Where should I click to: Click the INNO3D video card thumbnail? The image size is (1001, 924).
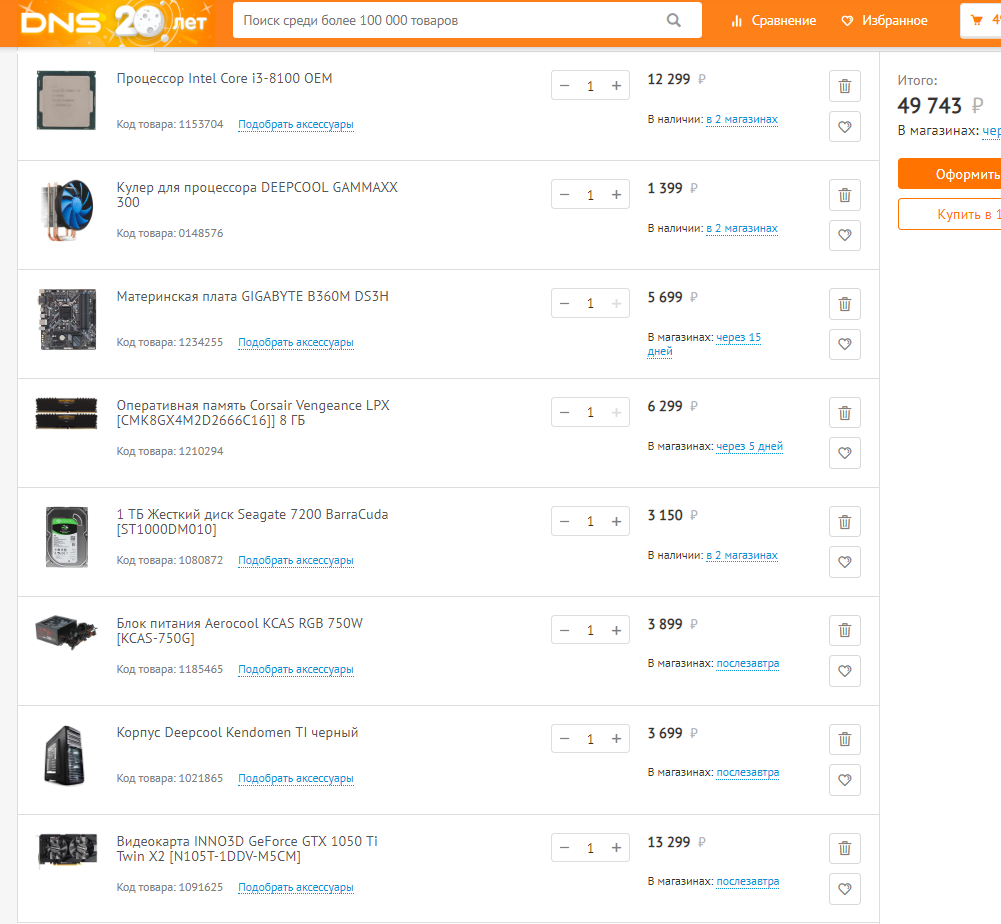click(x=67, y=850)
